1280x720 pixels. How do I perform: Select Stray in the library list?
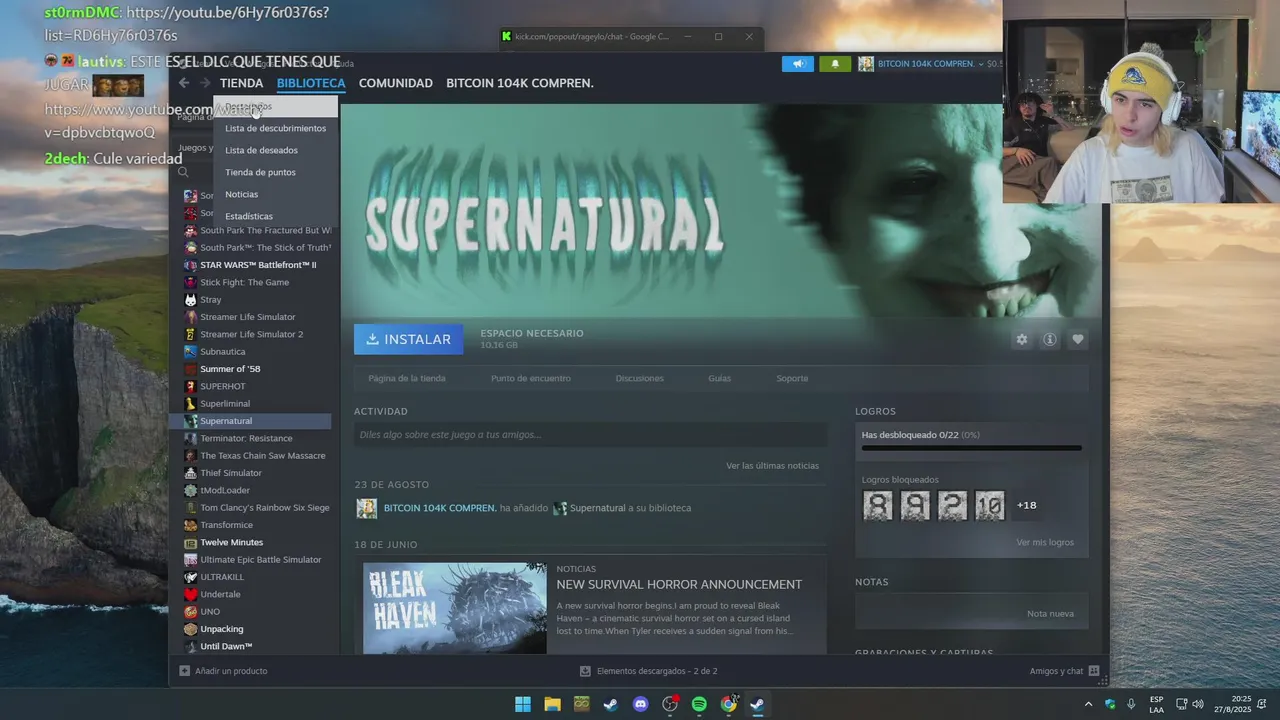(x=211, y=300)
